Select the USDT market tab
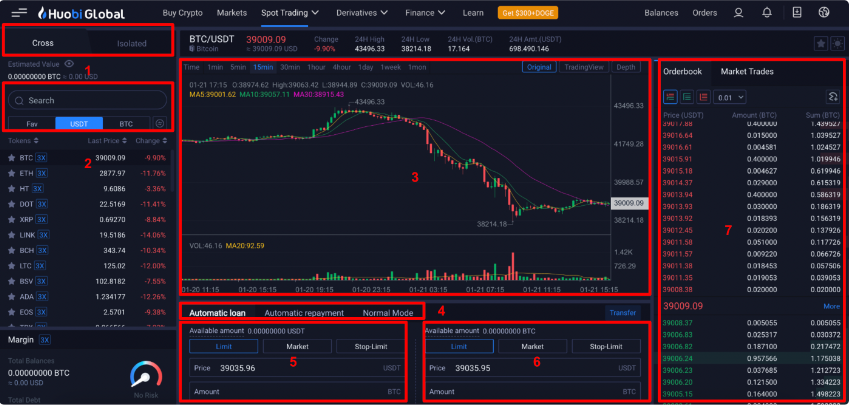Viewport: 851px width, 407px height. tap(79, 124)
